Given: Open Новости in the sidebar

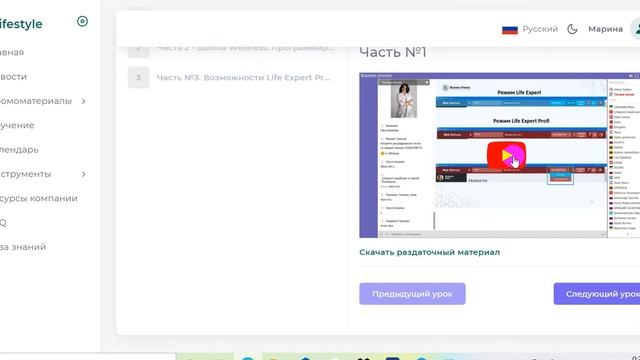Looking at the screenshot, I should [13, 77].
